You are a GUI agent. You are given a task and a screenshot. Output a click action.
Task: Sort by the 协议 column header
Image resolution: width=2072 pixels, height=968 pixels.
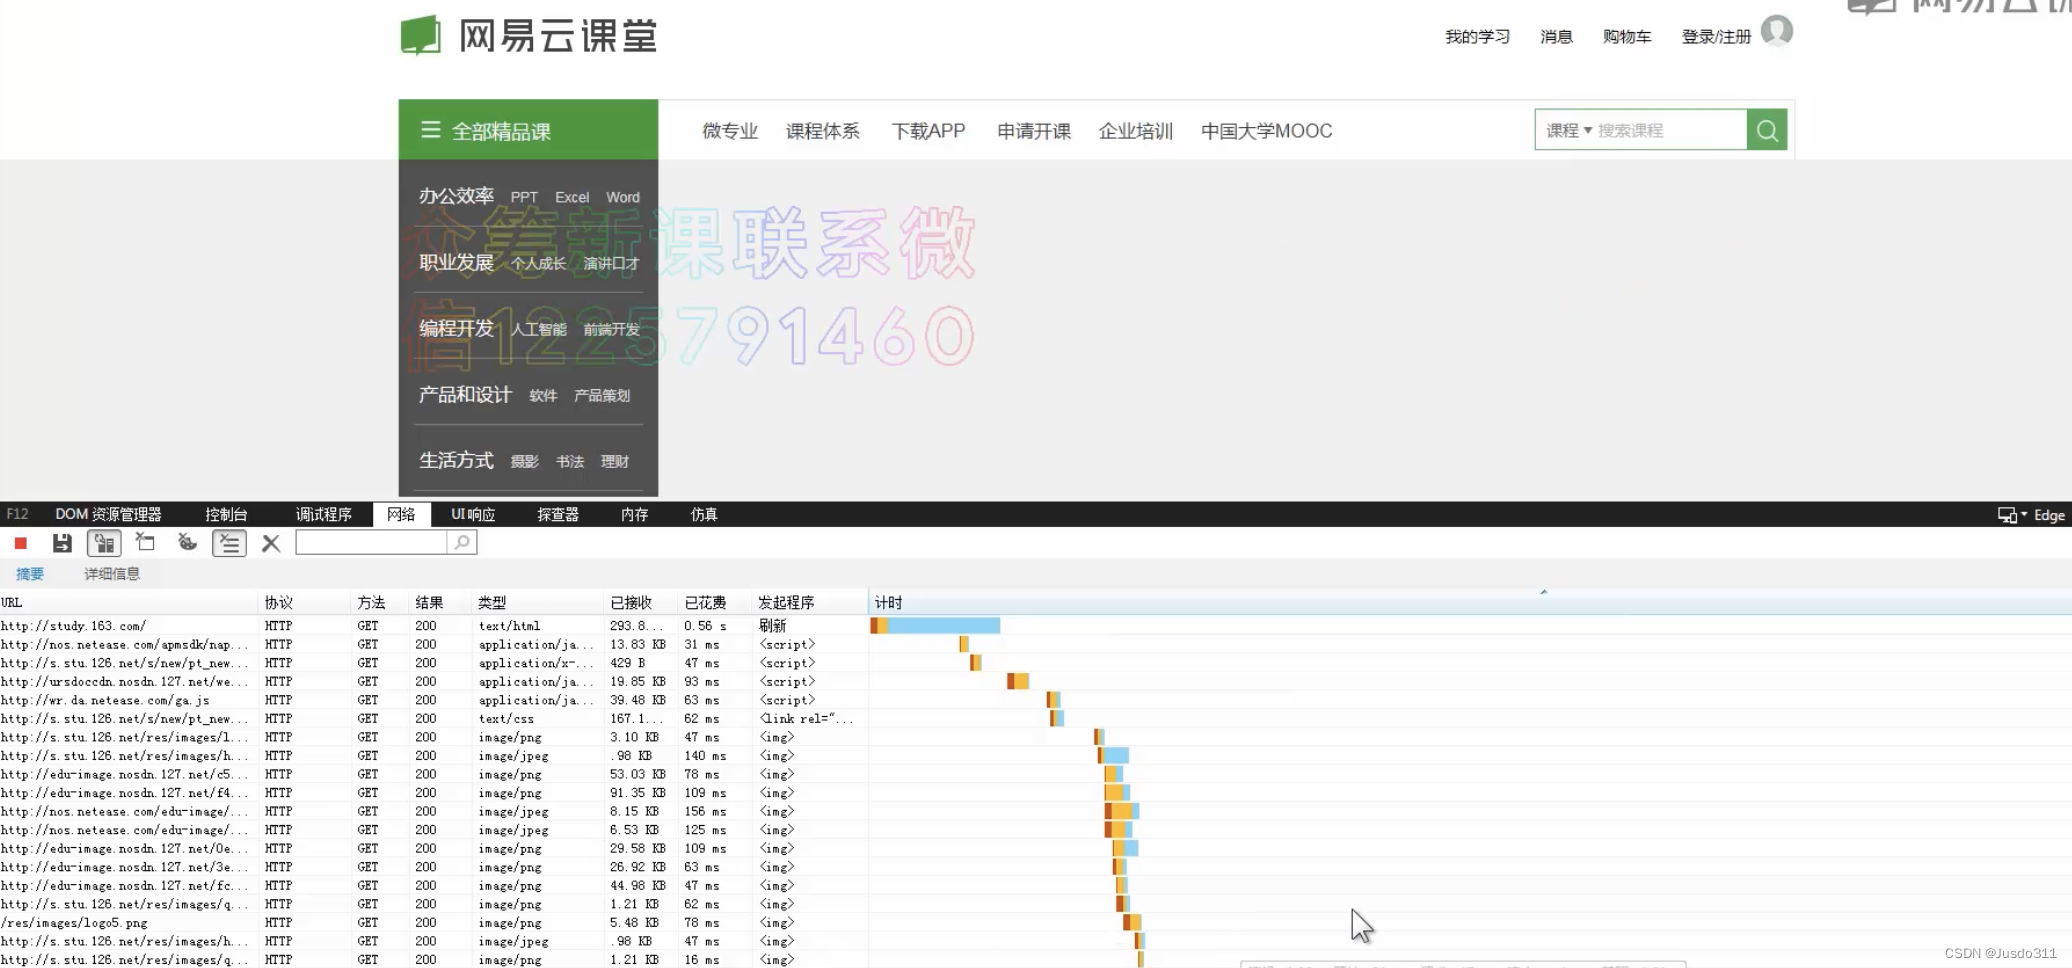[x=305, y=602]
